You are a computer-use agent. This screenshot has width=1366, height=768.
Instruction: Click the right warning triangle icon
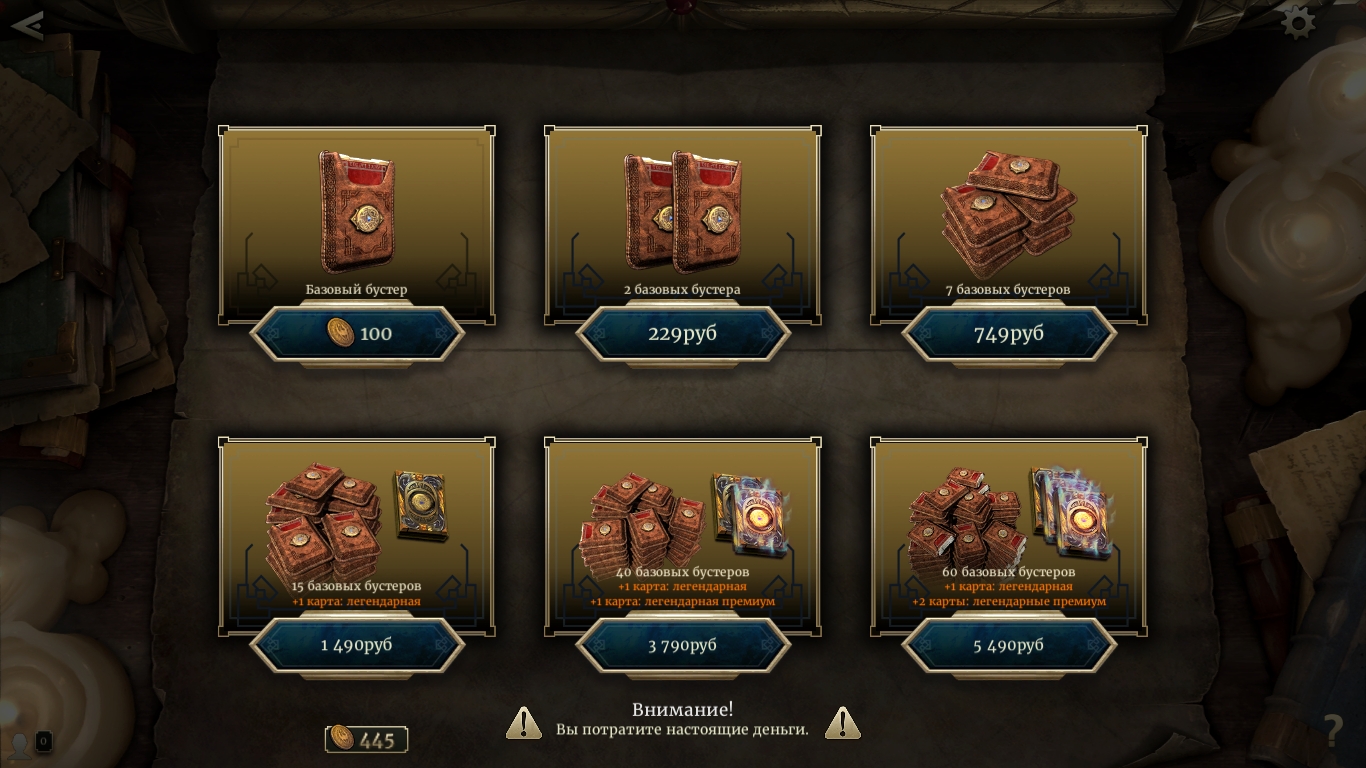pos(843,723)
